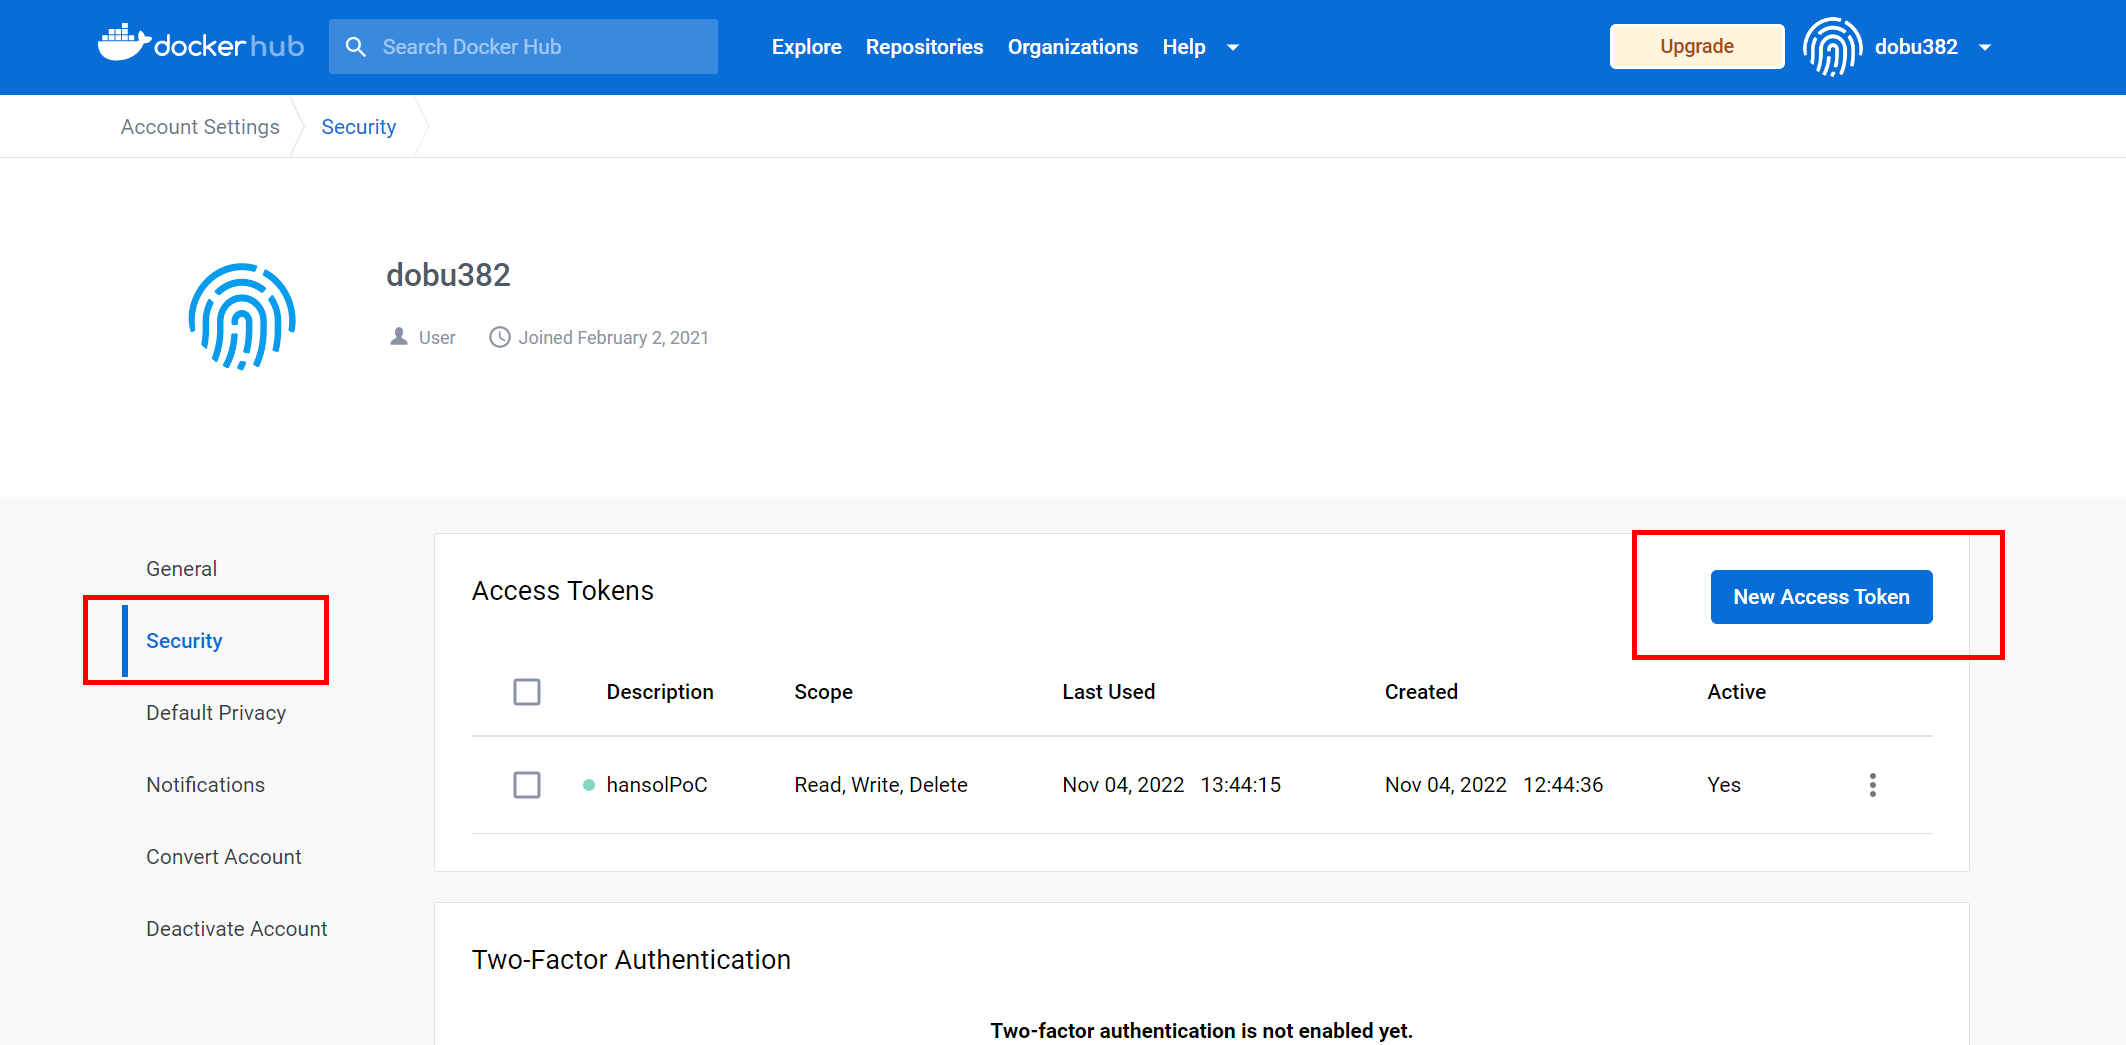The width and height of the screenshot is (2126, 1045).
Task: Check the hansolPoC token checkbox
Action: pyautogui.click(x=527, y=785)
